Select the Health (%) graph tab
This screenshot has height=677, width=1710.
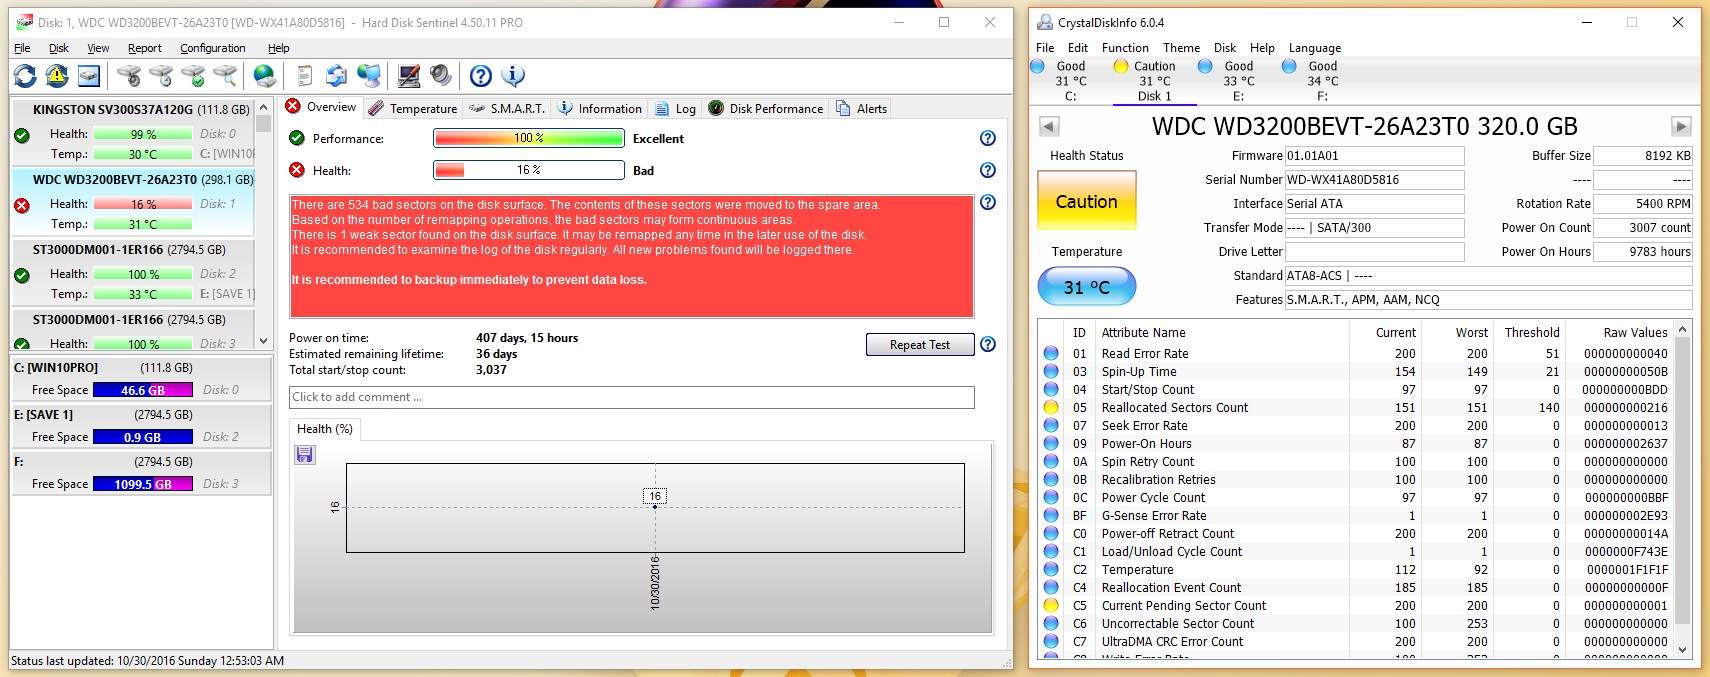pyautogui.click(x=325, y=429)
